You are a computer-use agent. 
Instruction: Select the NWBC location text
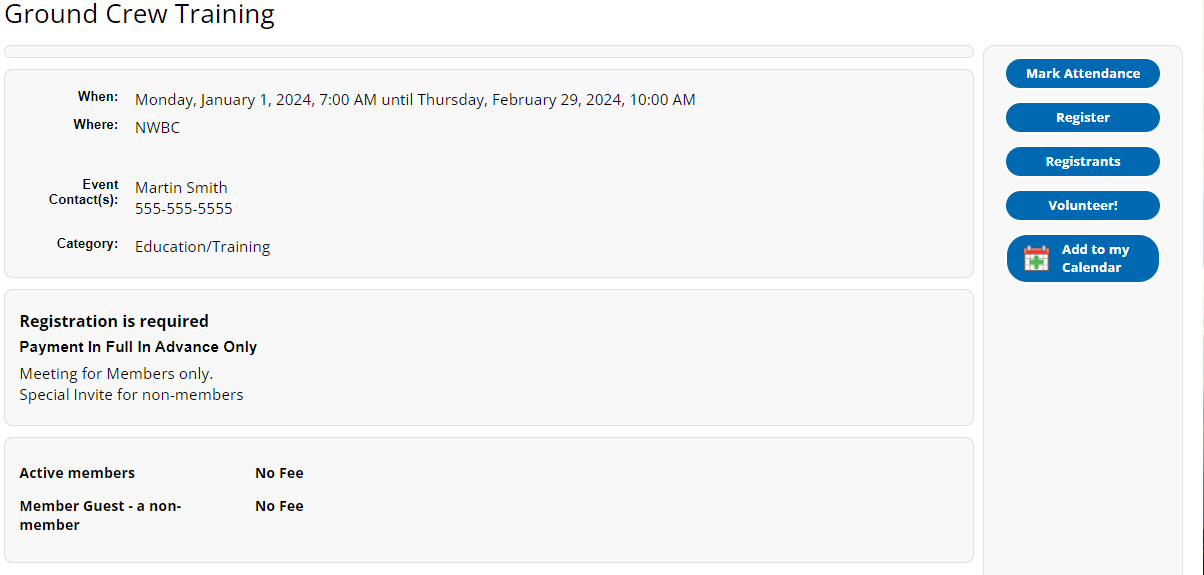coord(157,128)
